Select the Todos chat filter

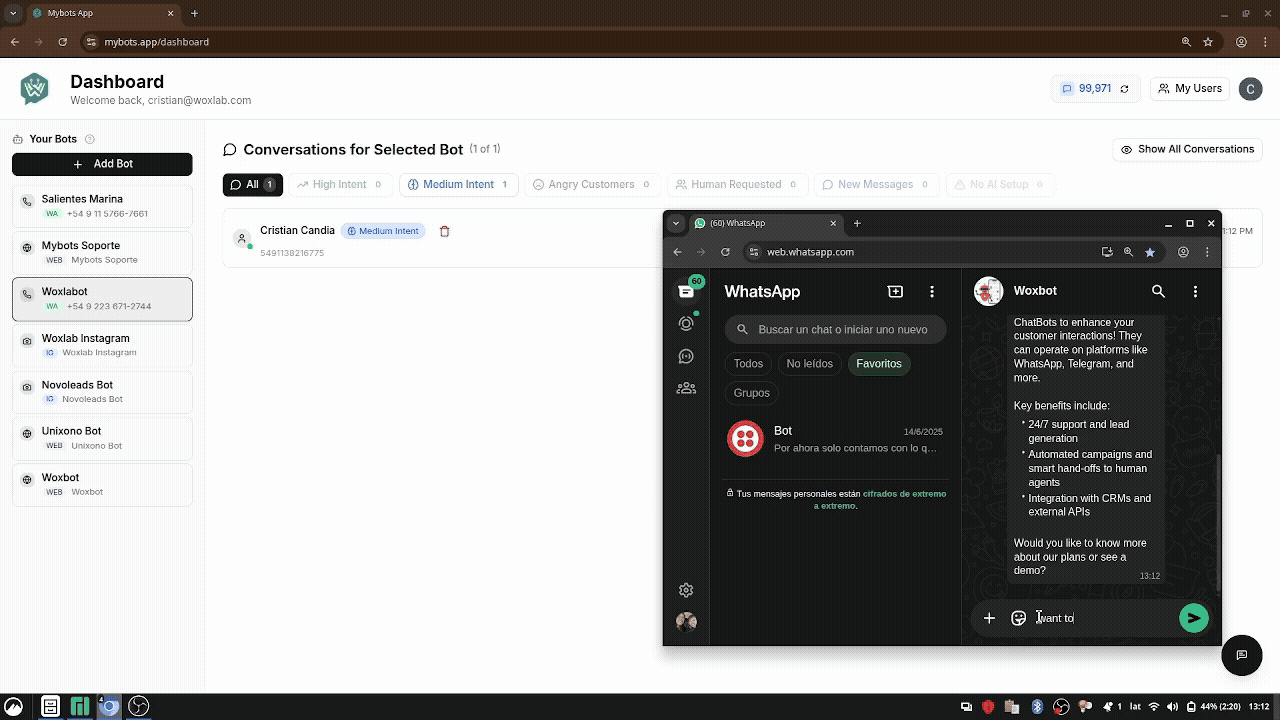(x=748, y=364)
